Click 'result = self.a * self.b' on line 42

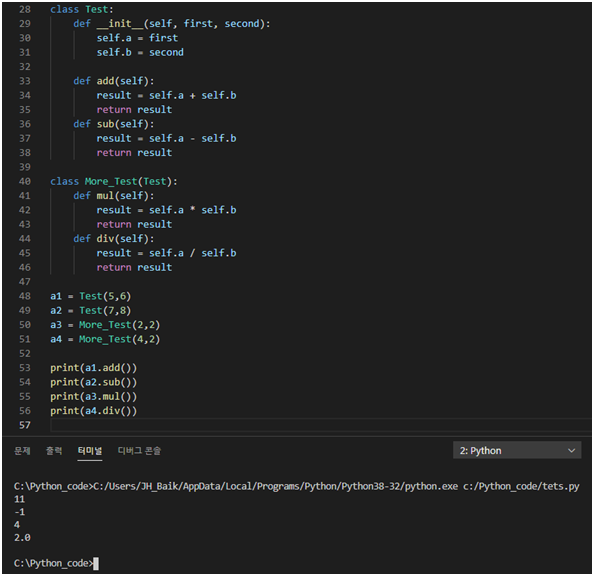click(166, 210)
